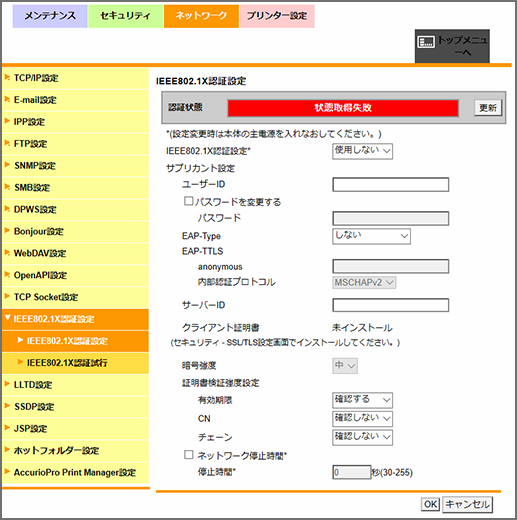517x520 pixels.
Task: Open the EAP-Type dropdown
Action: point(371,236)
